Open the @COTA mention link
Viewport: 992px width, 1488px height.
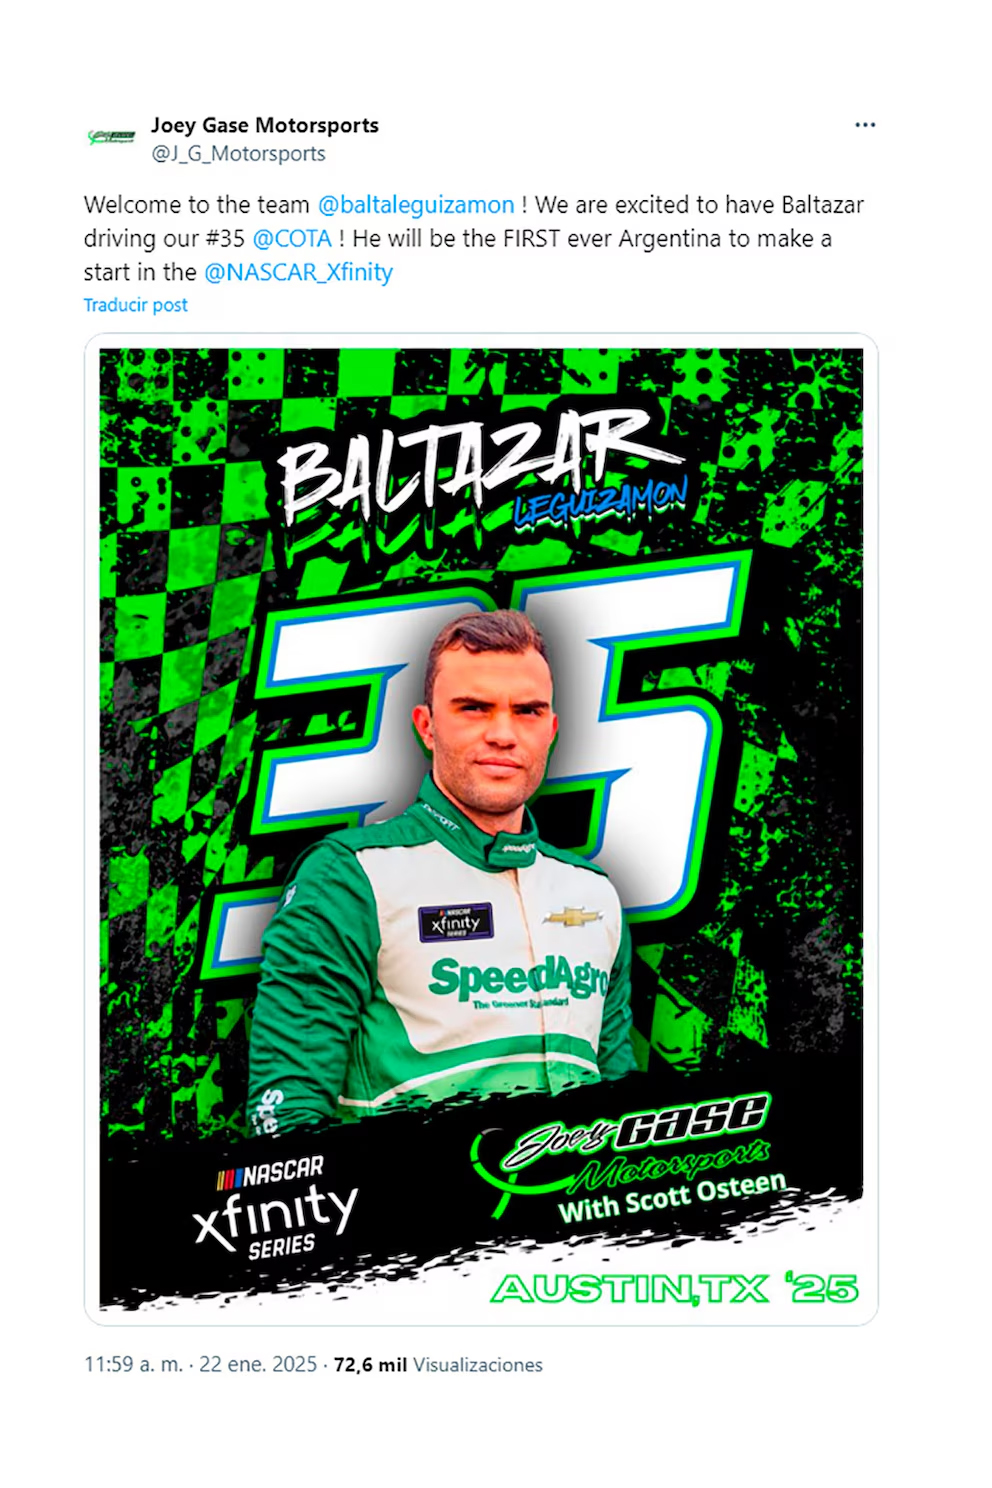coord(292,239)
